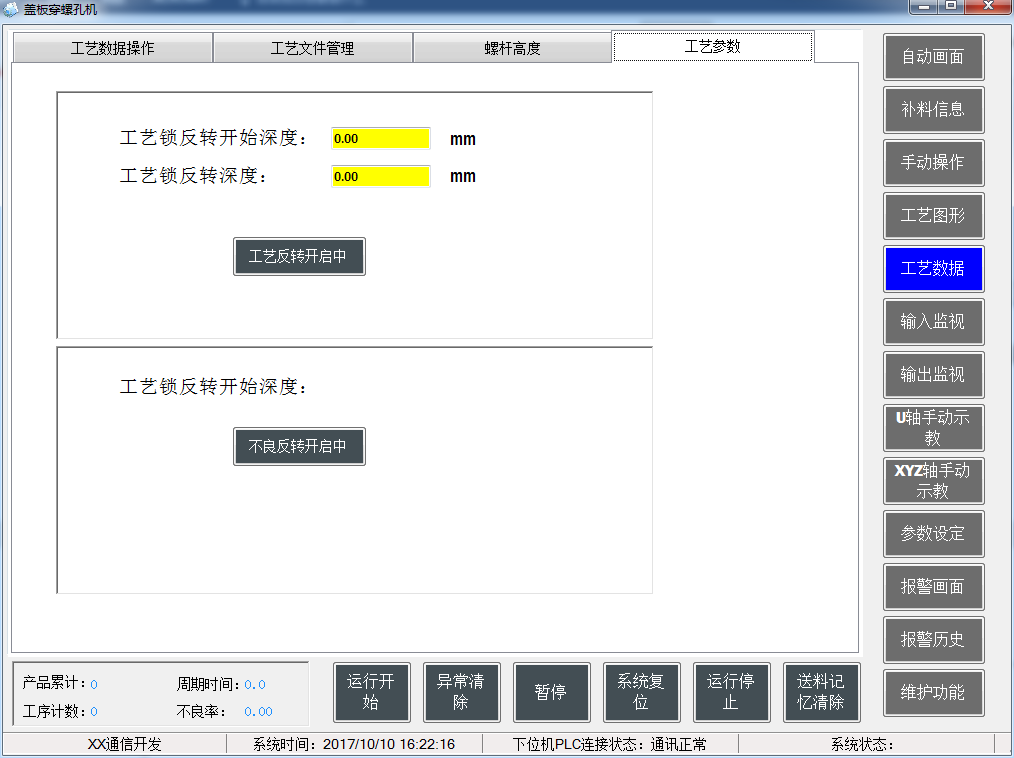1014x758 pixels.
Task: Open the 输出监视 monitor
Action: (x=933, y=375)
